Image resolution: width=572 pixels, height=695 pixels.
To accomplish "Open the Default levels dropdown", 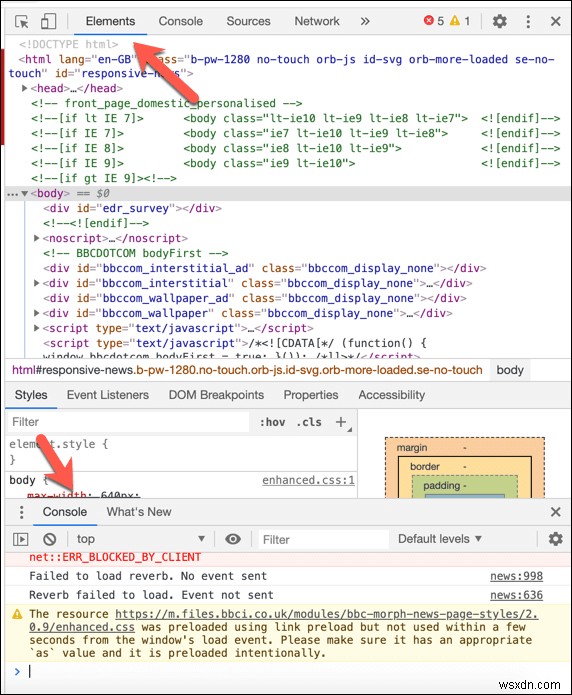I will [439, 539].
